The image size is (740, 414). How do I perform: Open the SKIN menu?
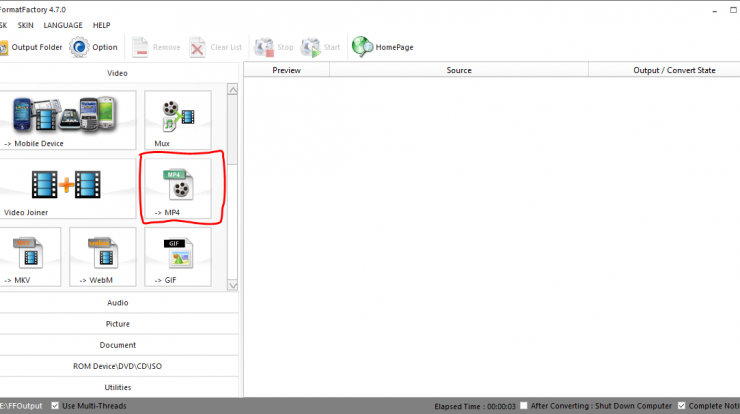25,25
